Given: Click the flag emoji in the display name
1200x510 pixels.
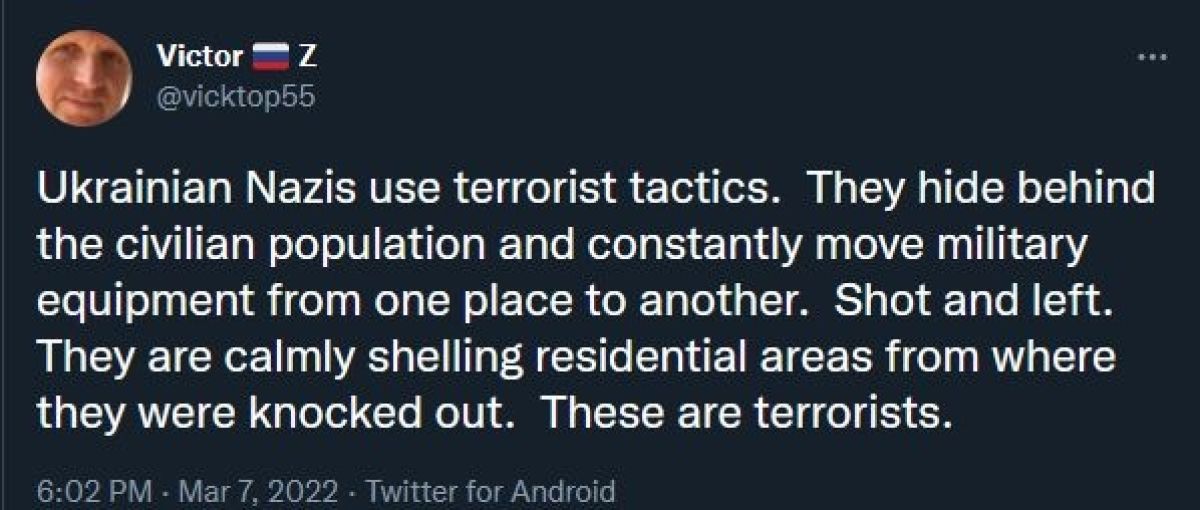Looking at the screenshot, I should click(x=267, y=57).
